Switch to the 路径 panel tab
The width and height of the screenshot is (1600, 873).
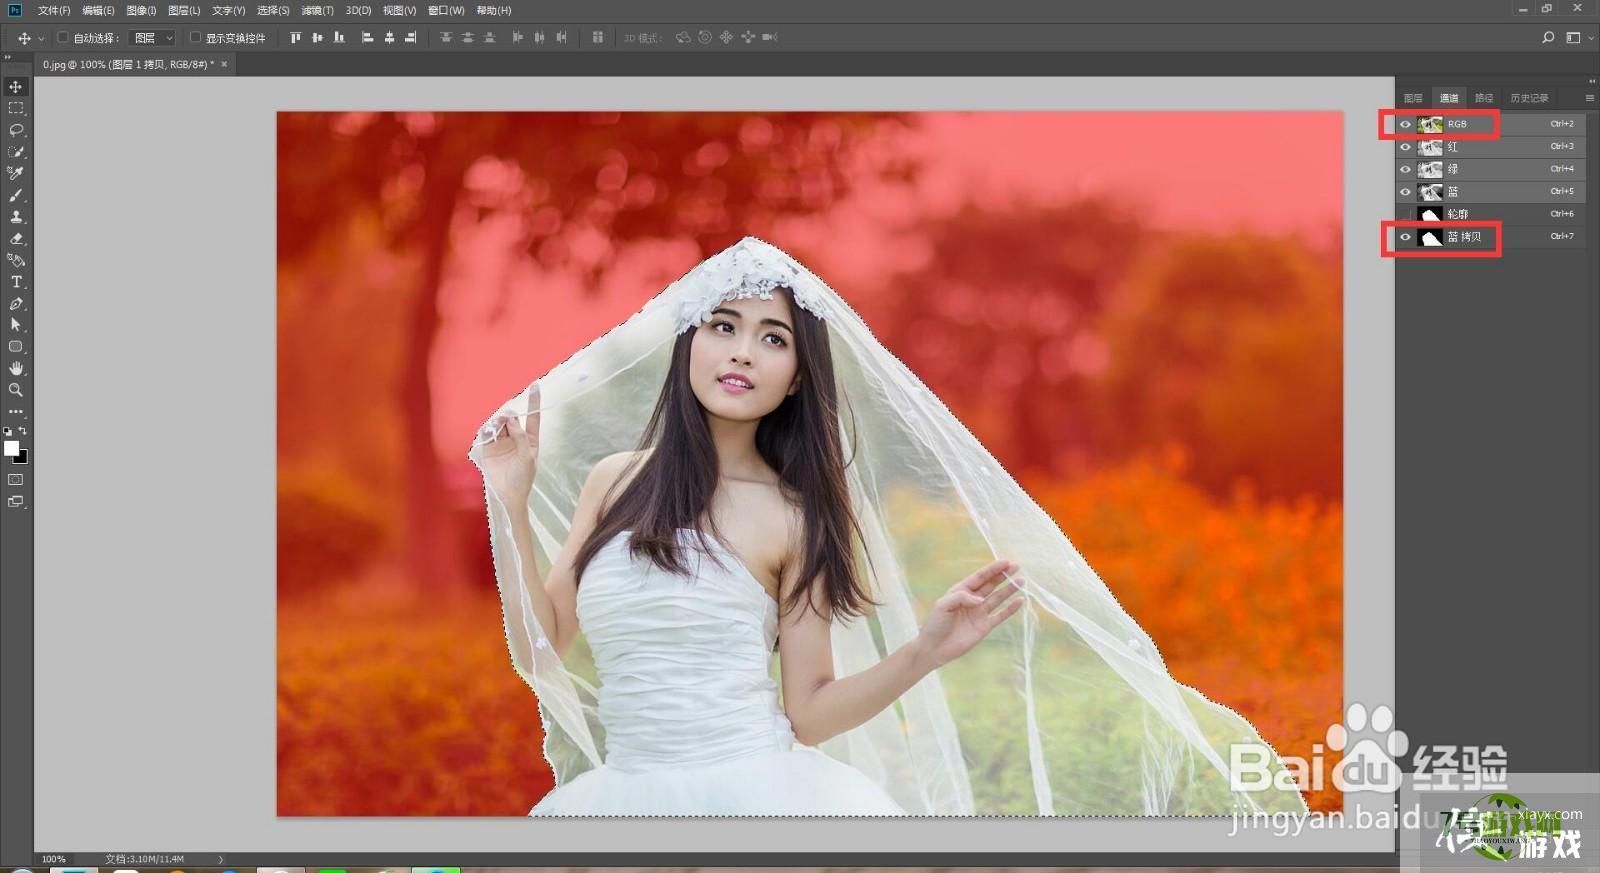coord(1484,98)
